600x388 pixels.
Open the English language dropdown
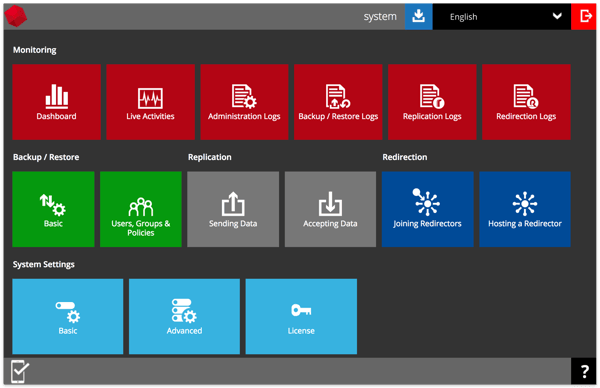[x=502, y=16]
